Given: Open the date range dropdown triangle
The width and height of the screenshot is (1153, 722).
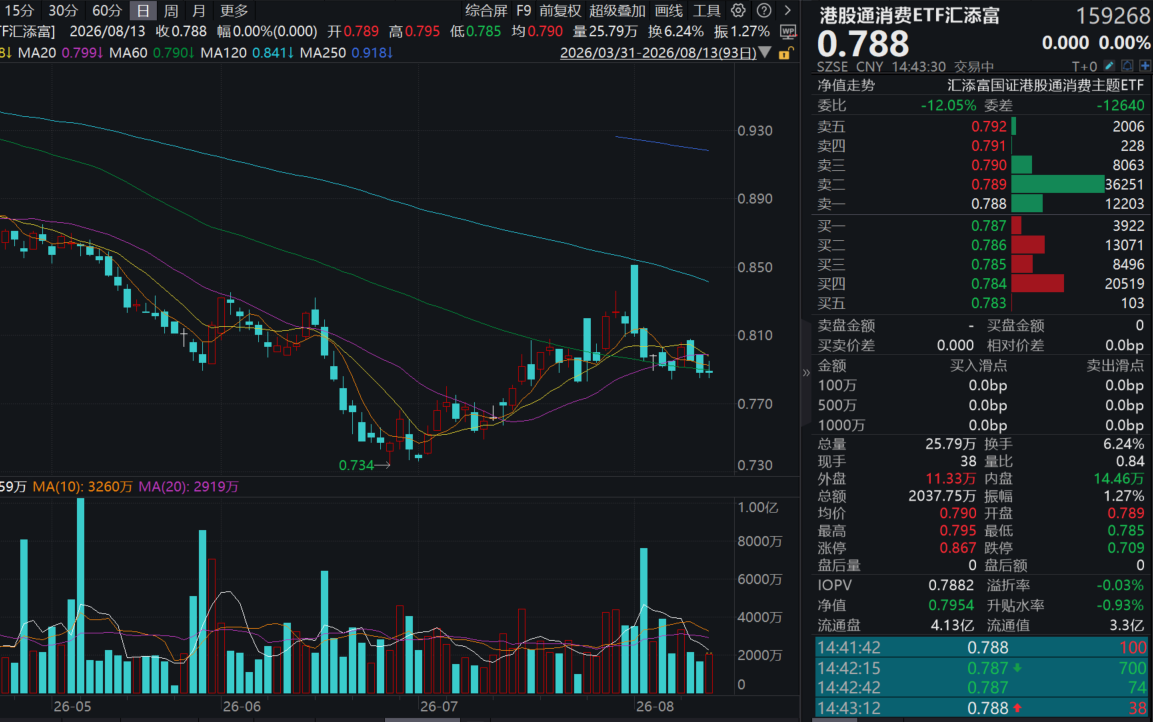Looking at the screenshot, I should (x=765, y=53).
